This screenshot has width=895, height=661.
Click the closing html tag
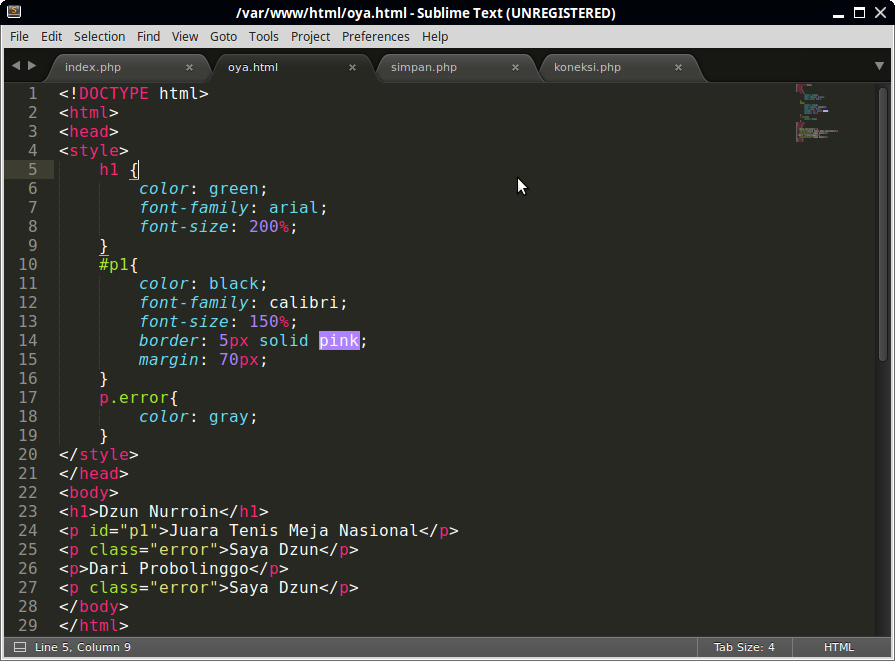(x=94, y=626)
